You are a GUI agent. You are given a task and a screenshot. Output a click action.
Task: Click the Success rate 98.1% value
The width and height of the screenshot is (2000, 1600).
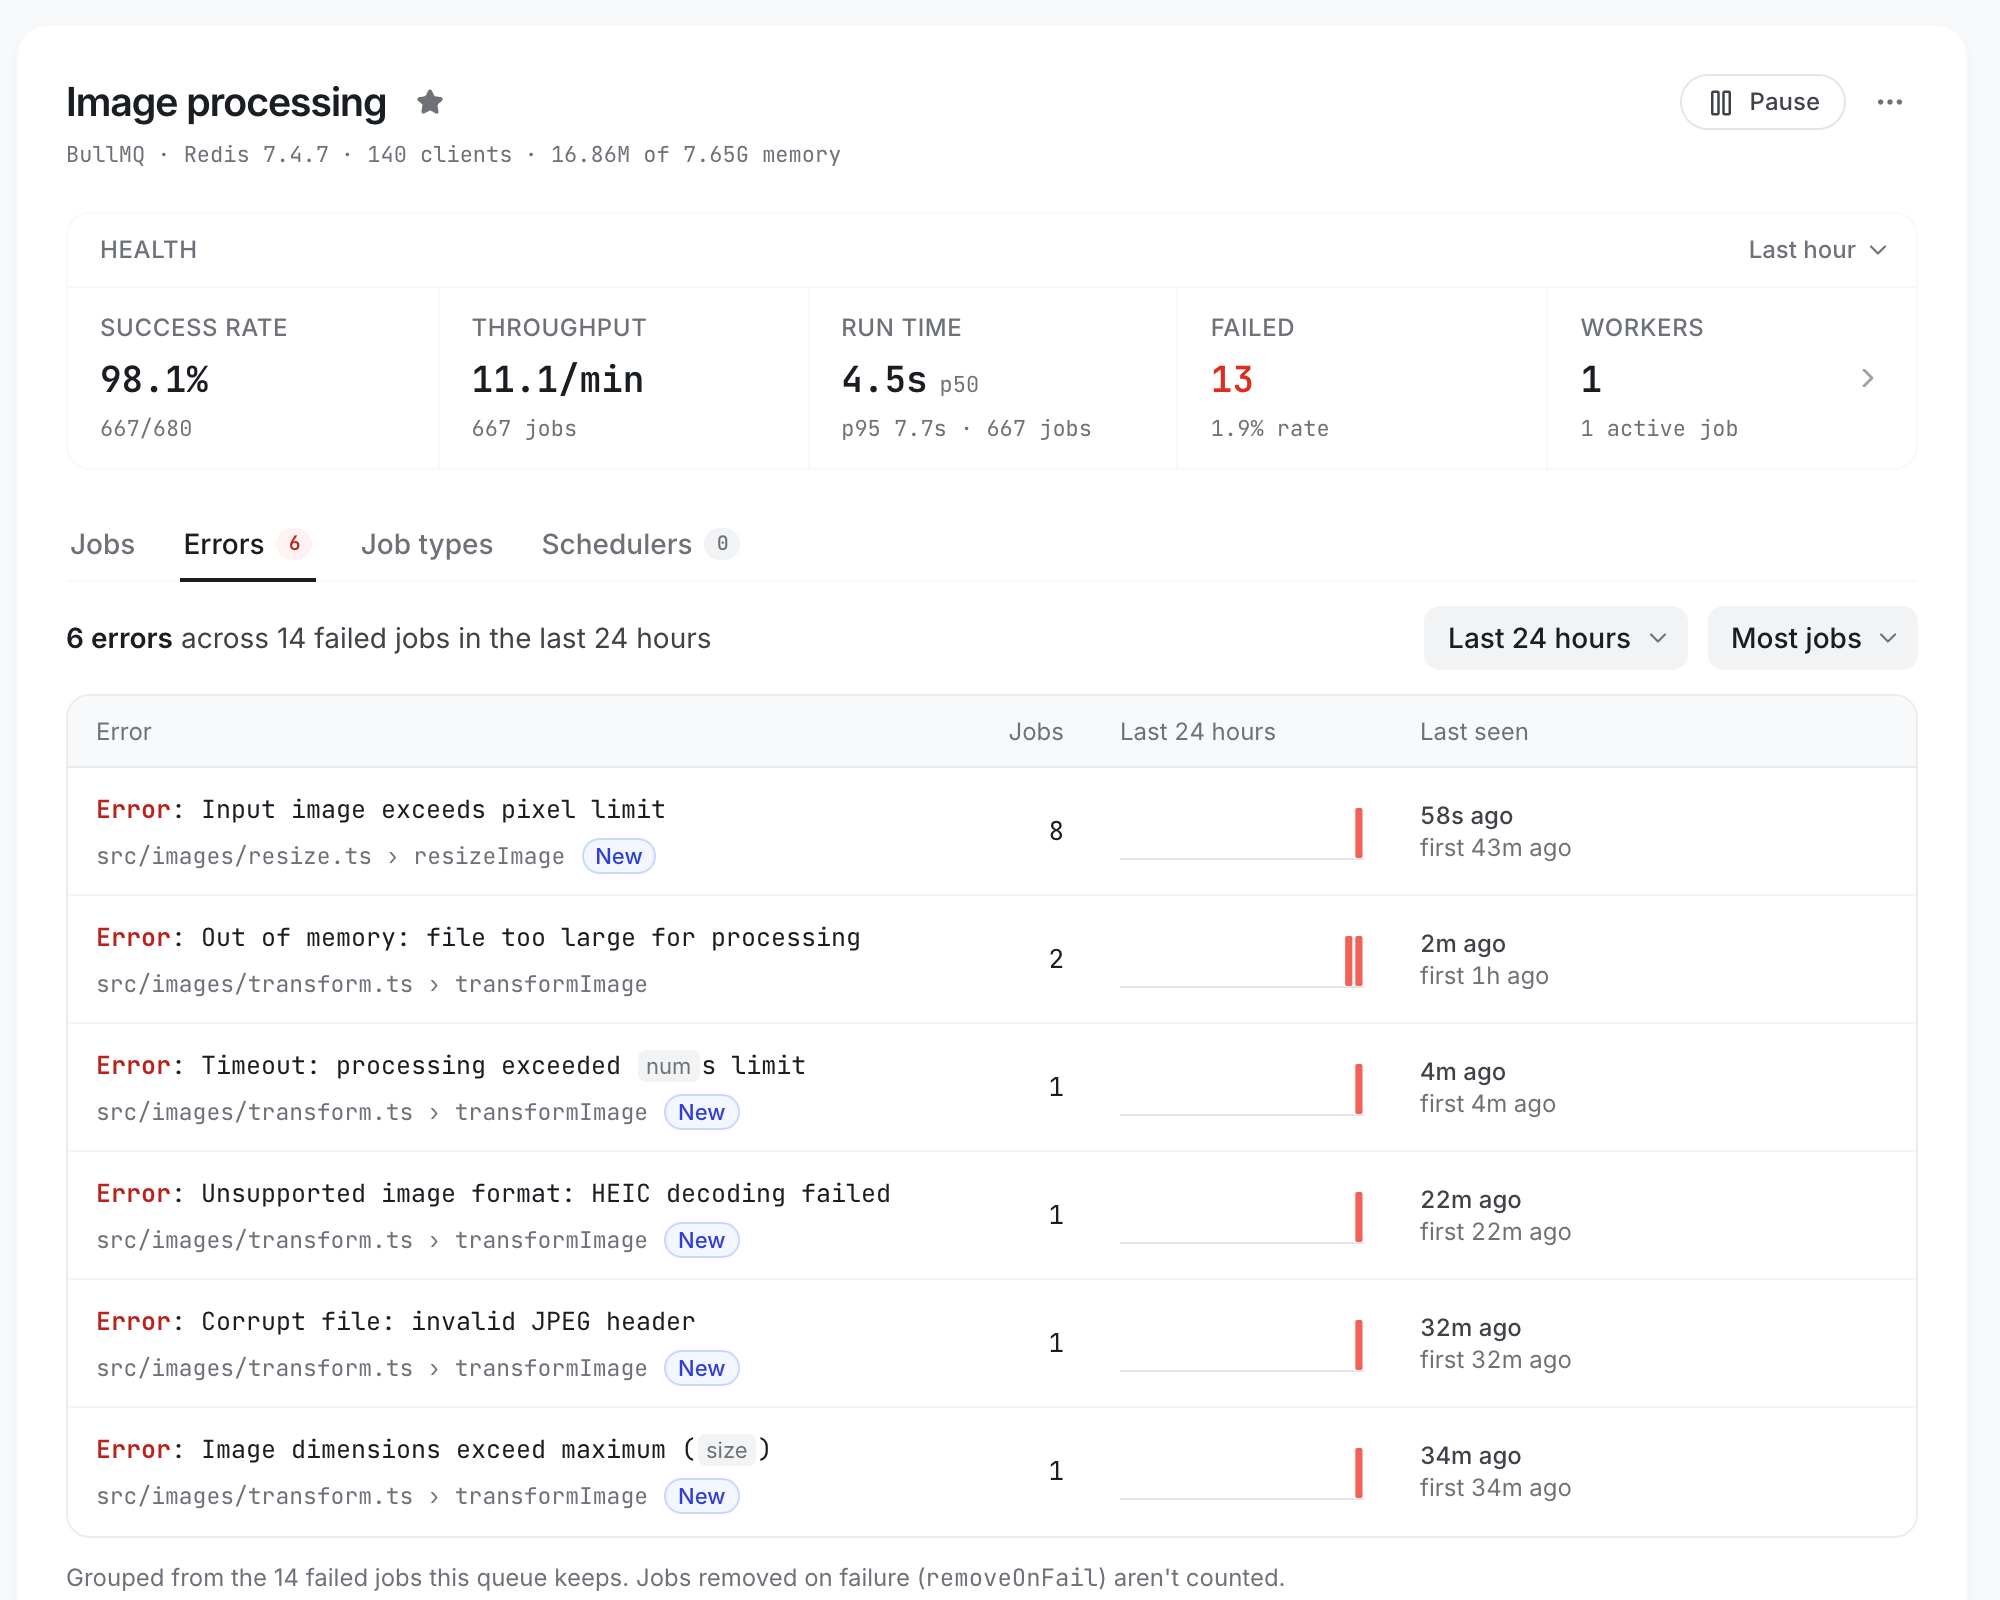[154, 380]
